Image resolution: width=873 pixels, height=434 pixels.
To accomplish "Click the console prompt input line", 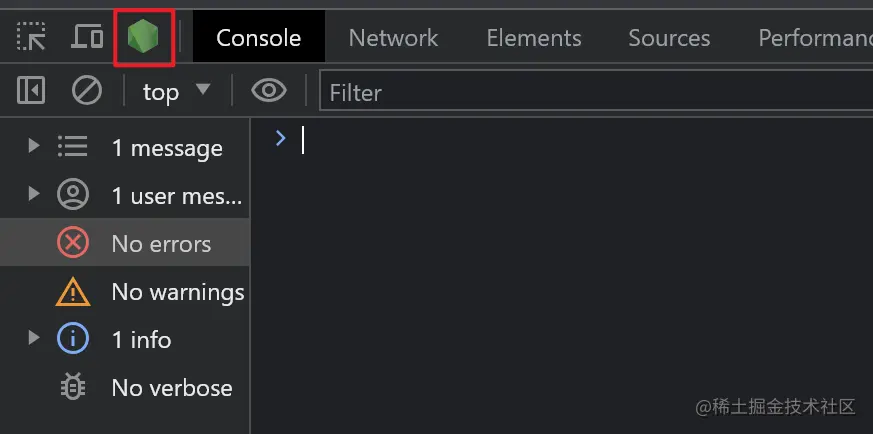I will pos(560,141).
